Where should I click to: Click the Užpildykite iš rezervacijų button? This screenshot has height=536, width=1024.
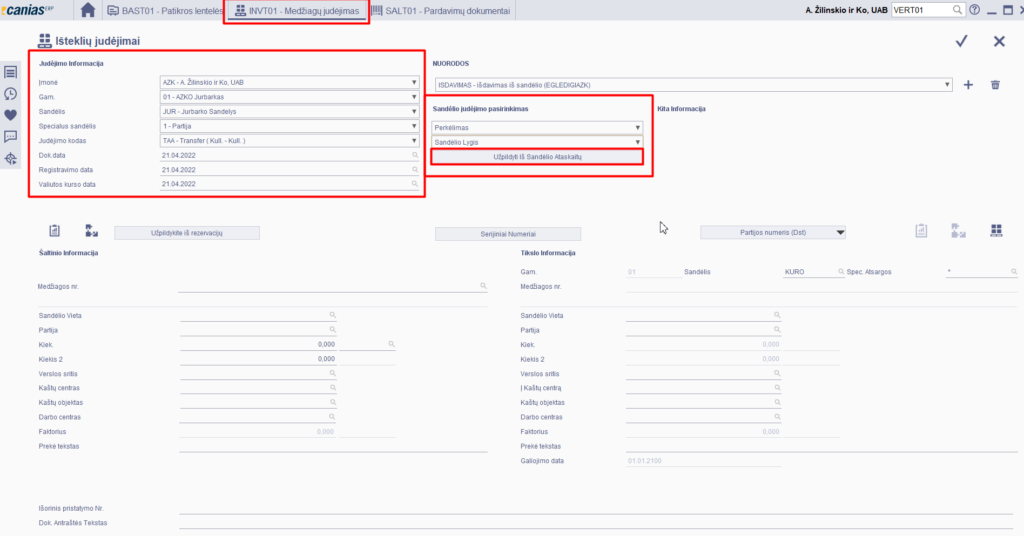187,233
